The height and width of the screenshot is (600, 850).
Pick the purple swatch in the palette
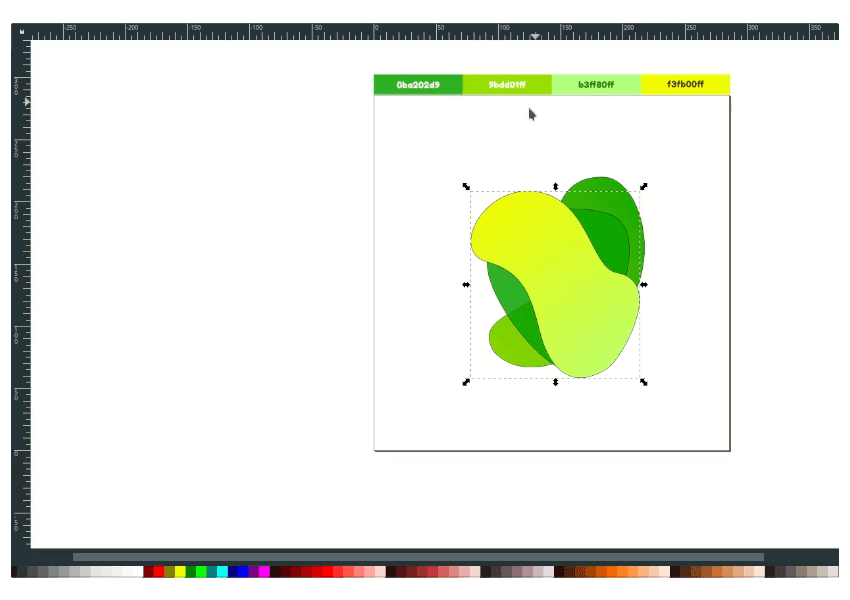[x=254, y=571]
